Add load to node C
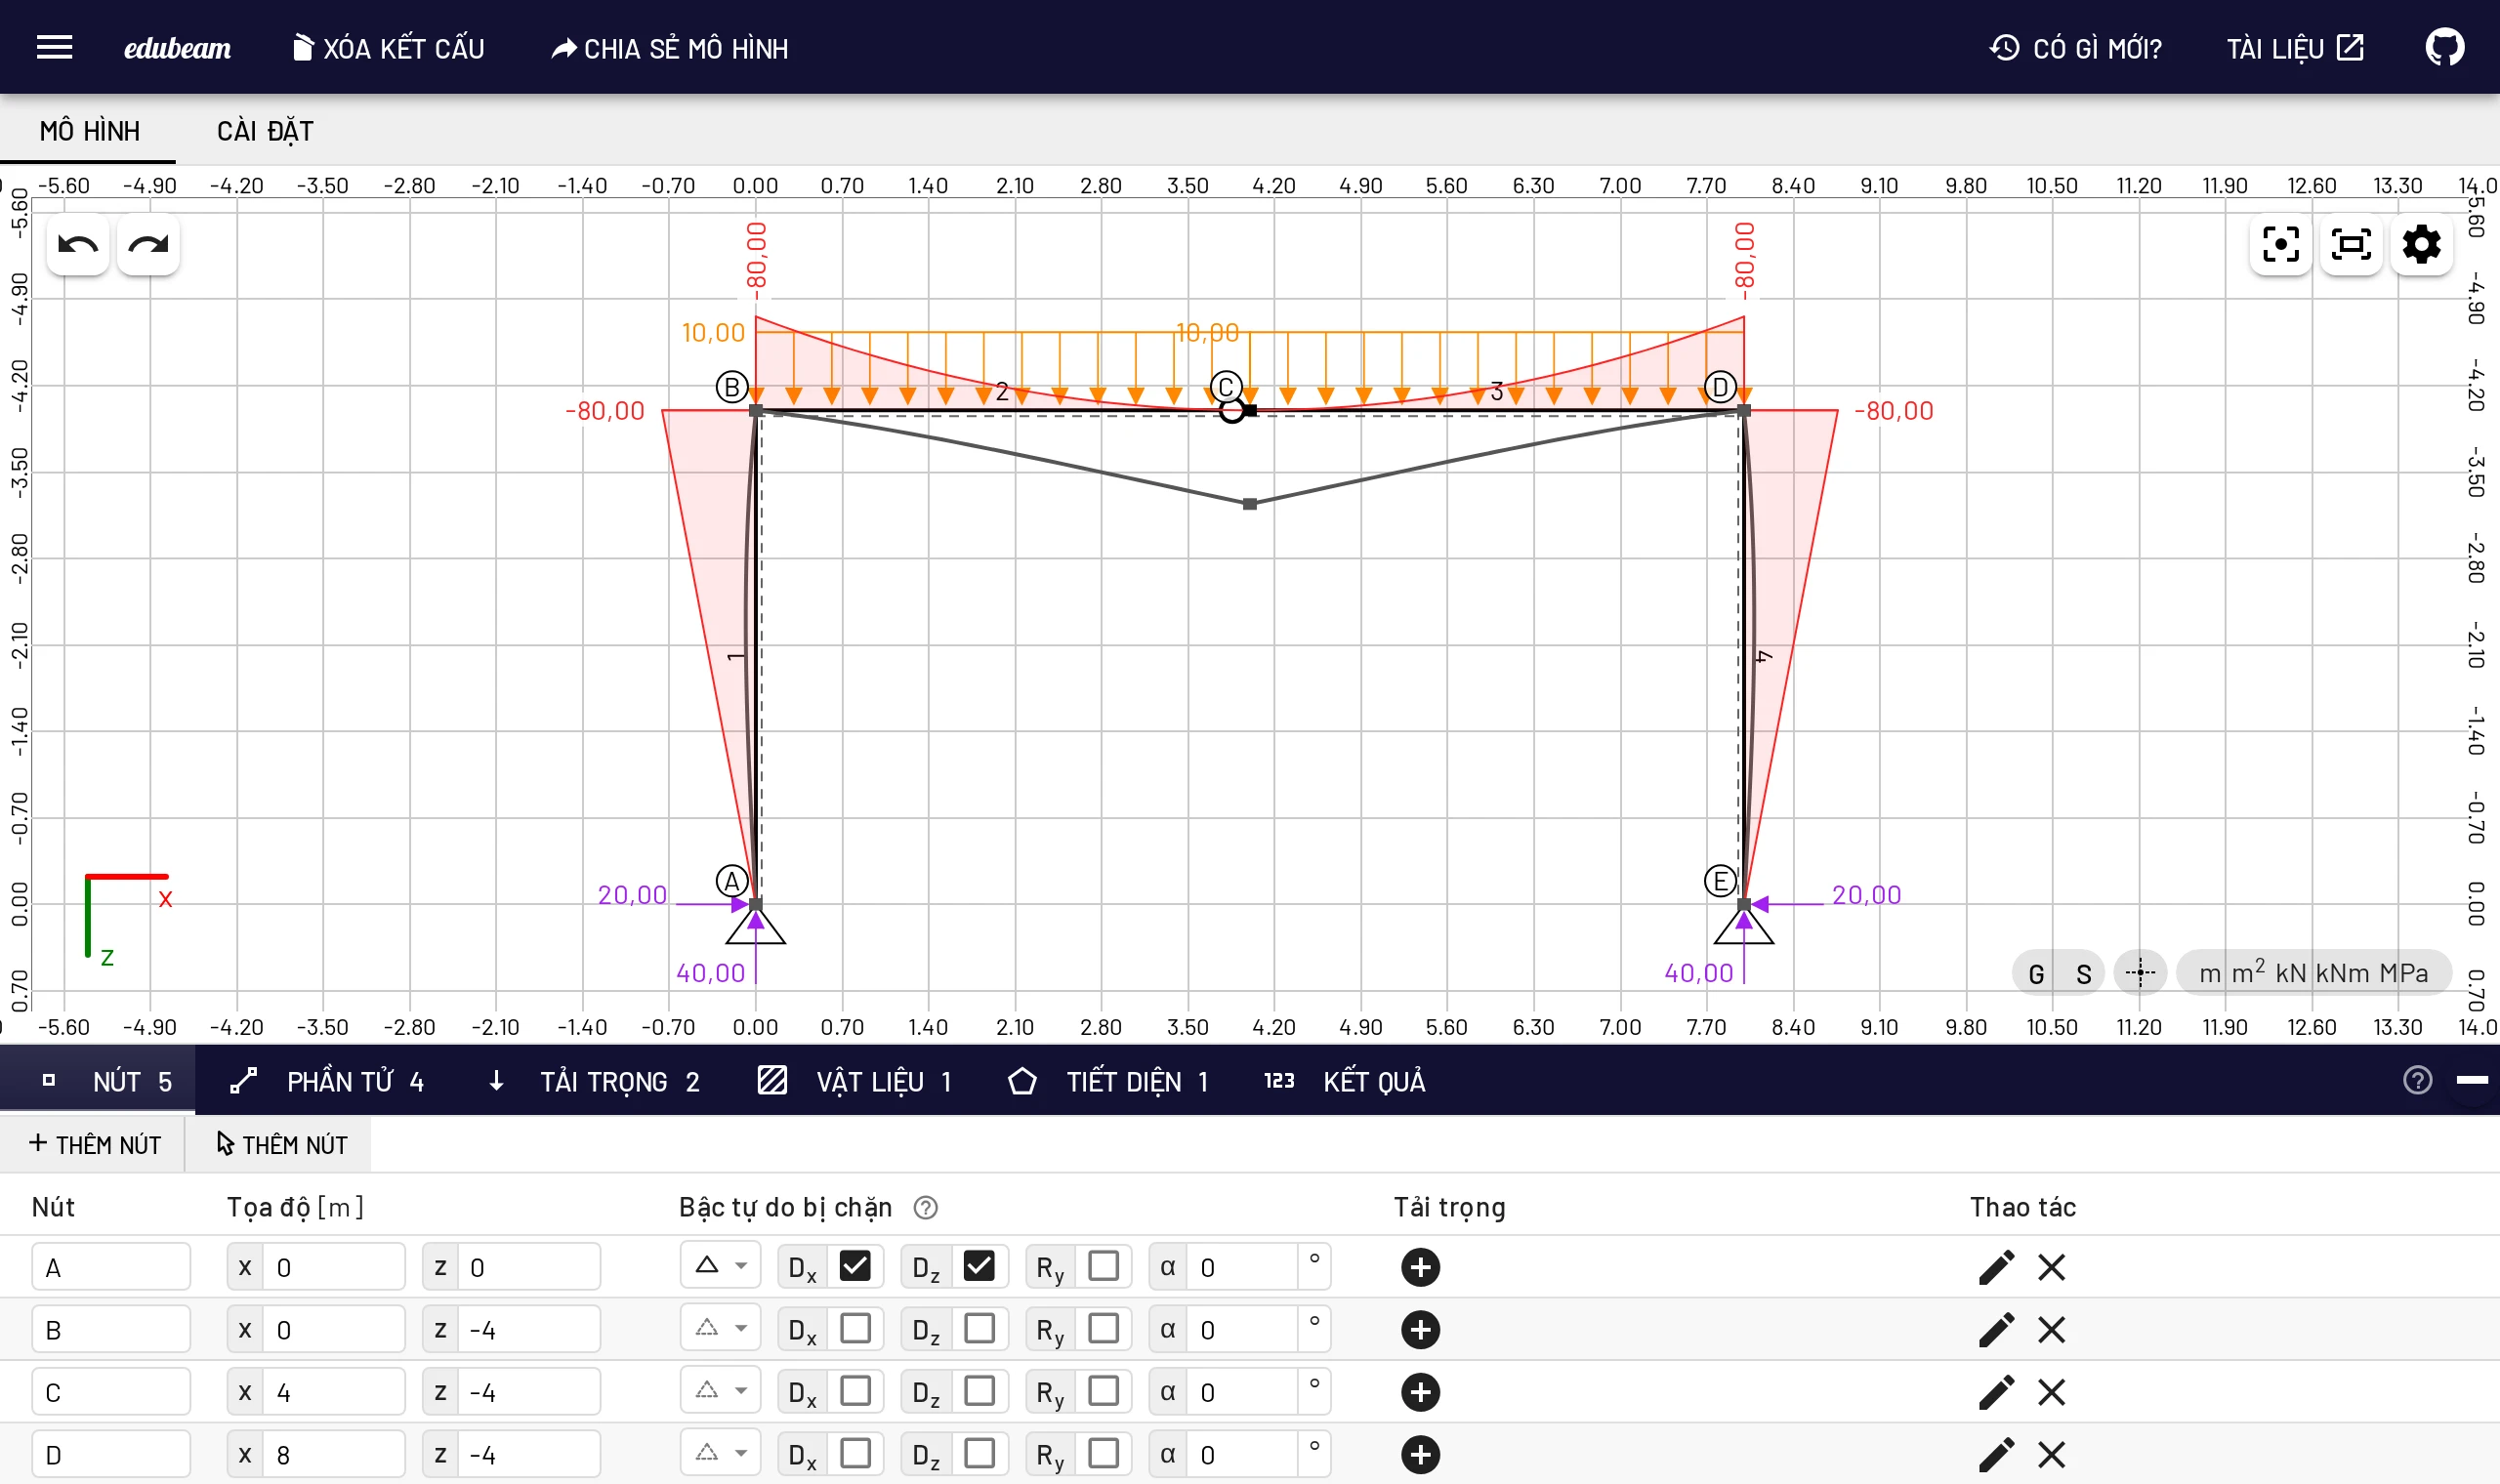The image size is (2500, 1484). point(1420,1392)
